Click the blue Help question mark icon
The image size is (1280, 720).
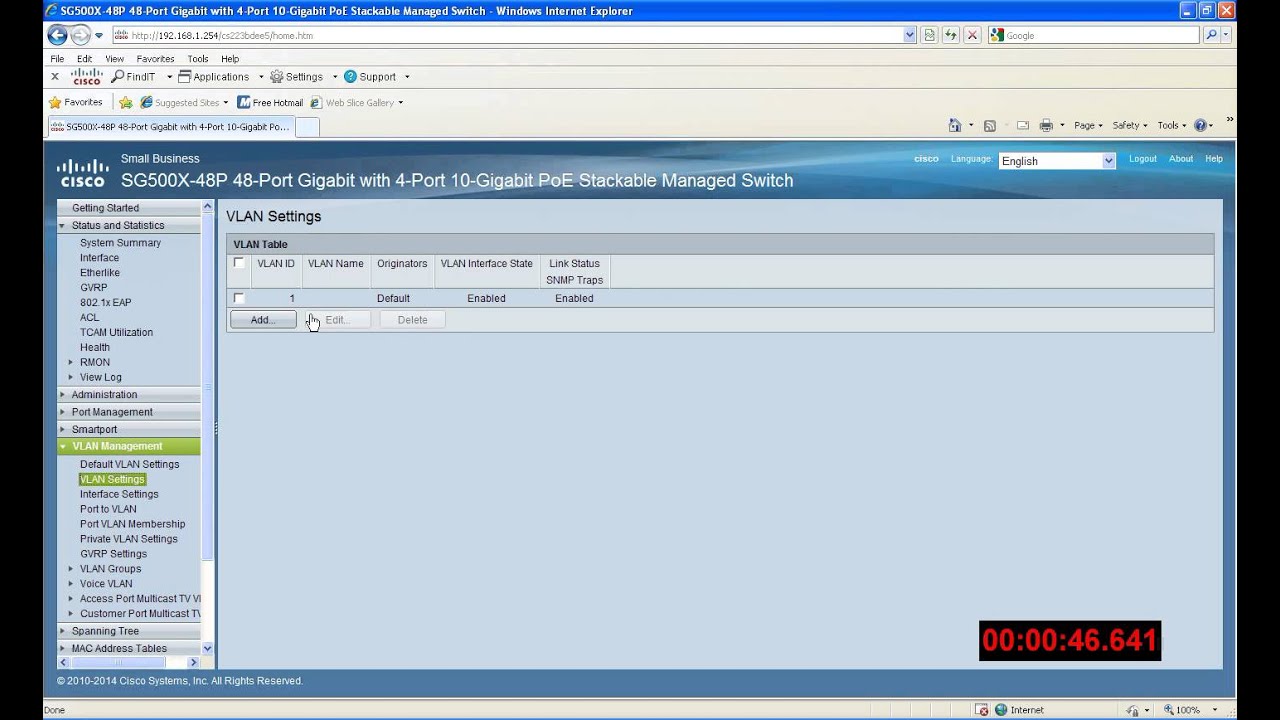coord(1200,125)
